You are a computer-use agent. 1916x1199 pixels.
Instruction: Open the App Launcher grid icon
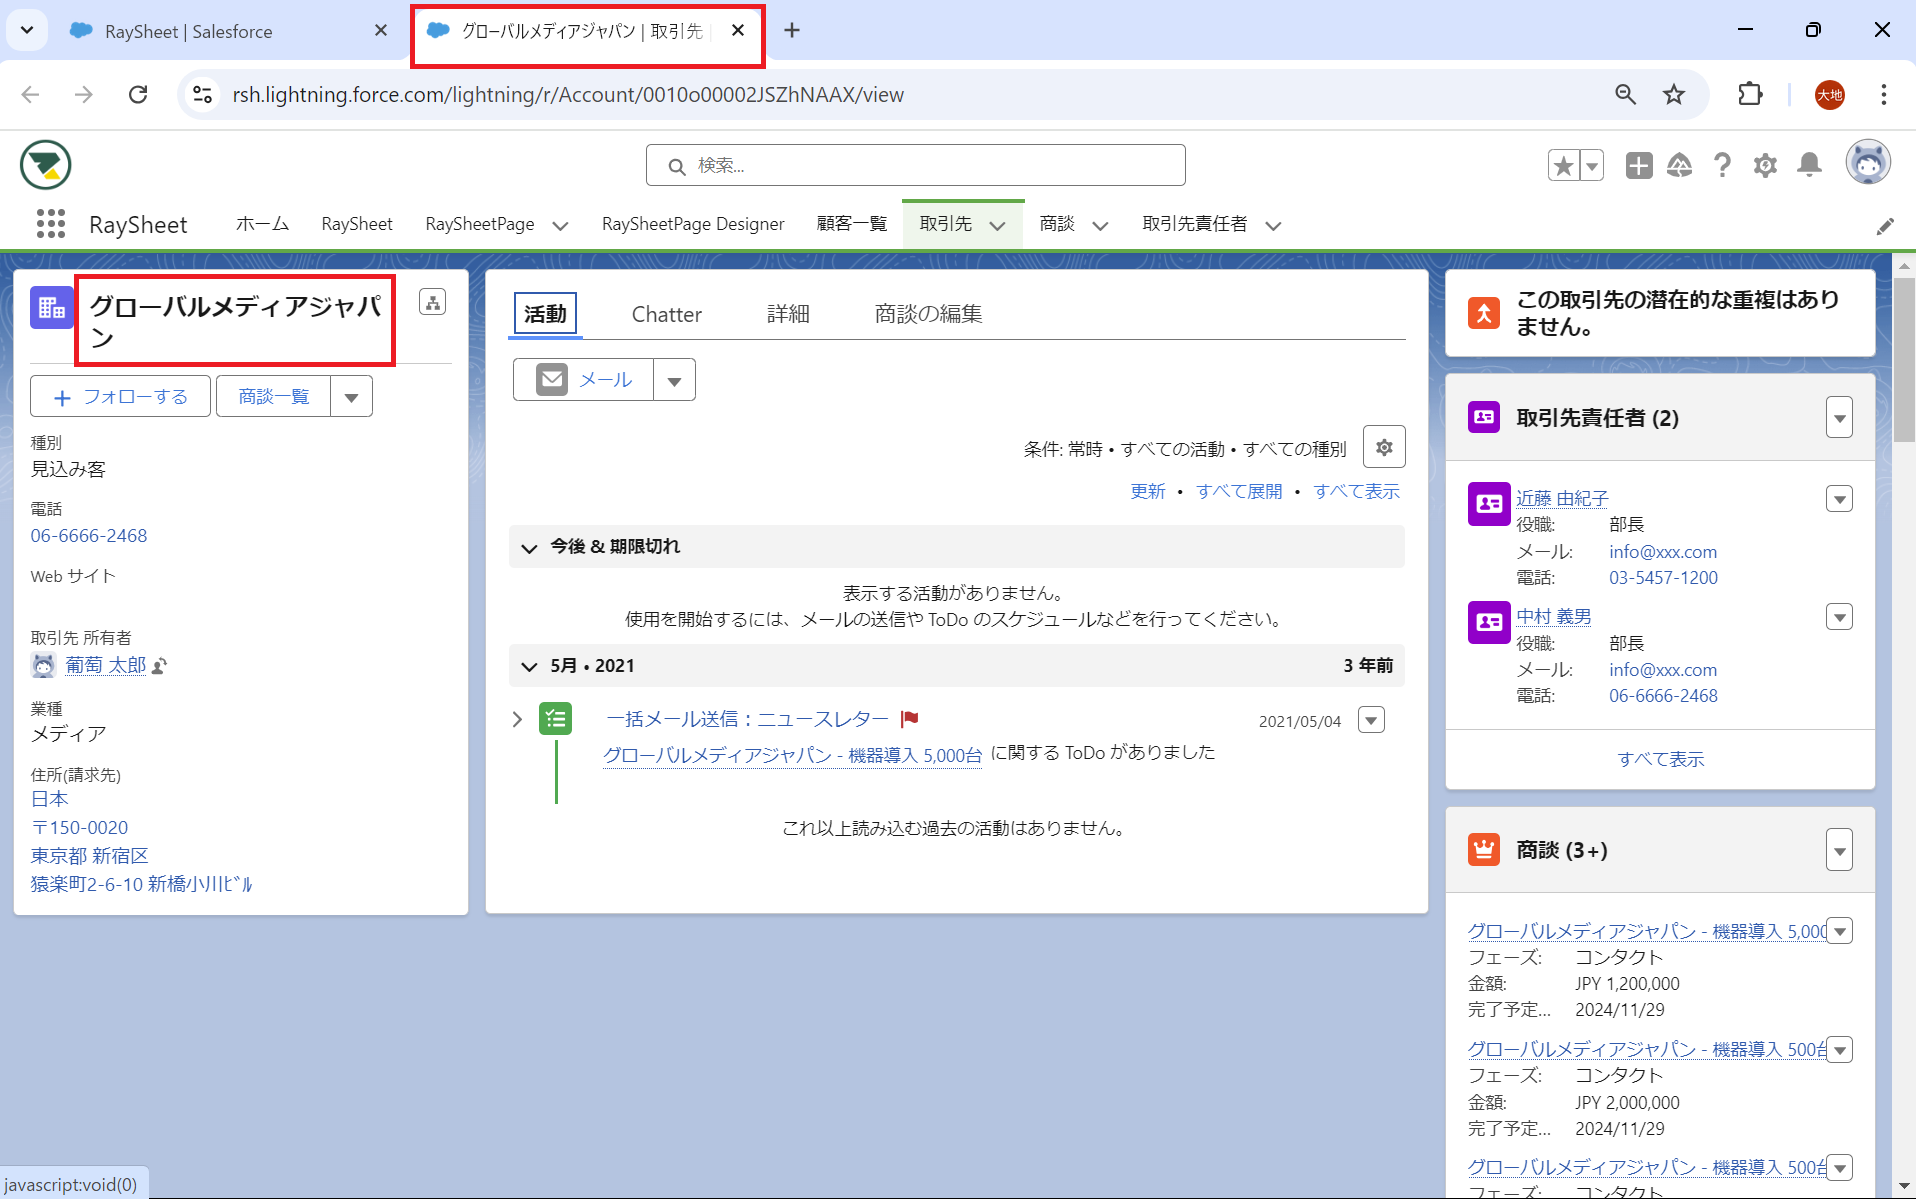tap(51, 224)
